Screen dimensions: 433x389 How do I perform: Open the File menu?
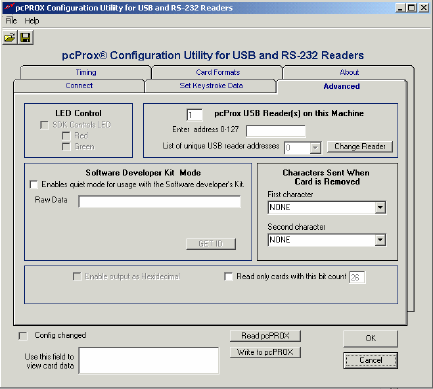pyautogui.click(x=11, y=21)
